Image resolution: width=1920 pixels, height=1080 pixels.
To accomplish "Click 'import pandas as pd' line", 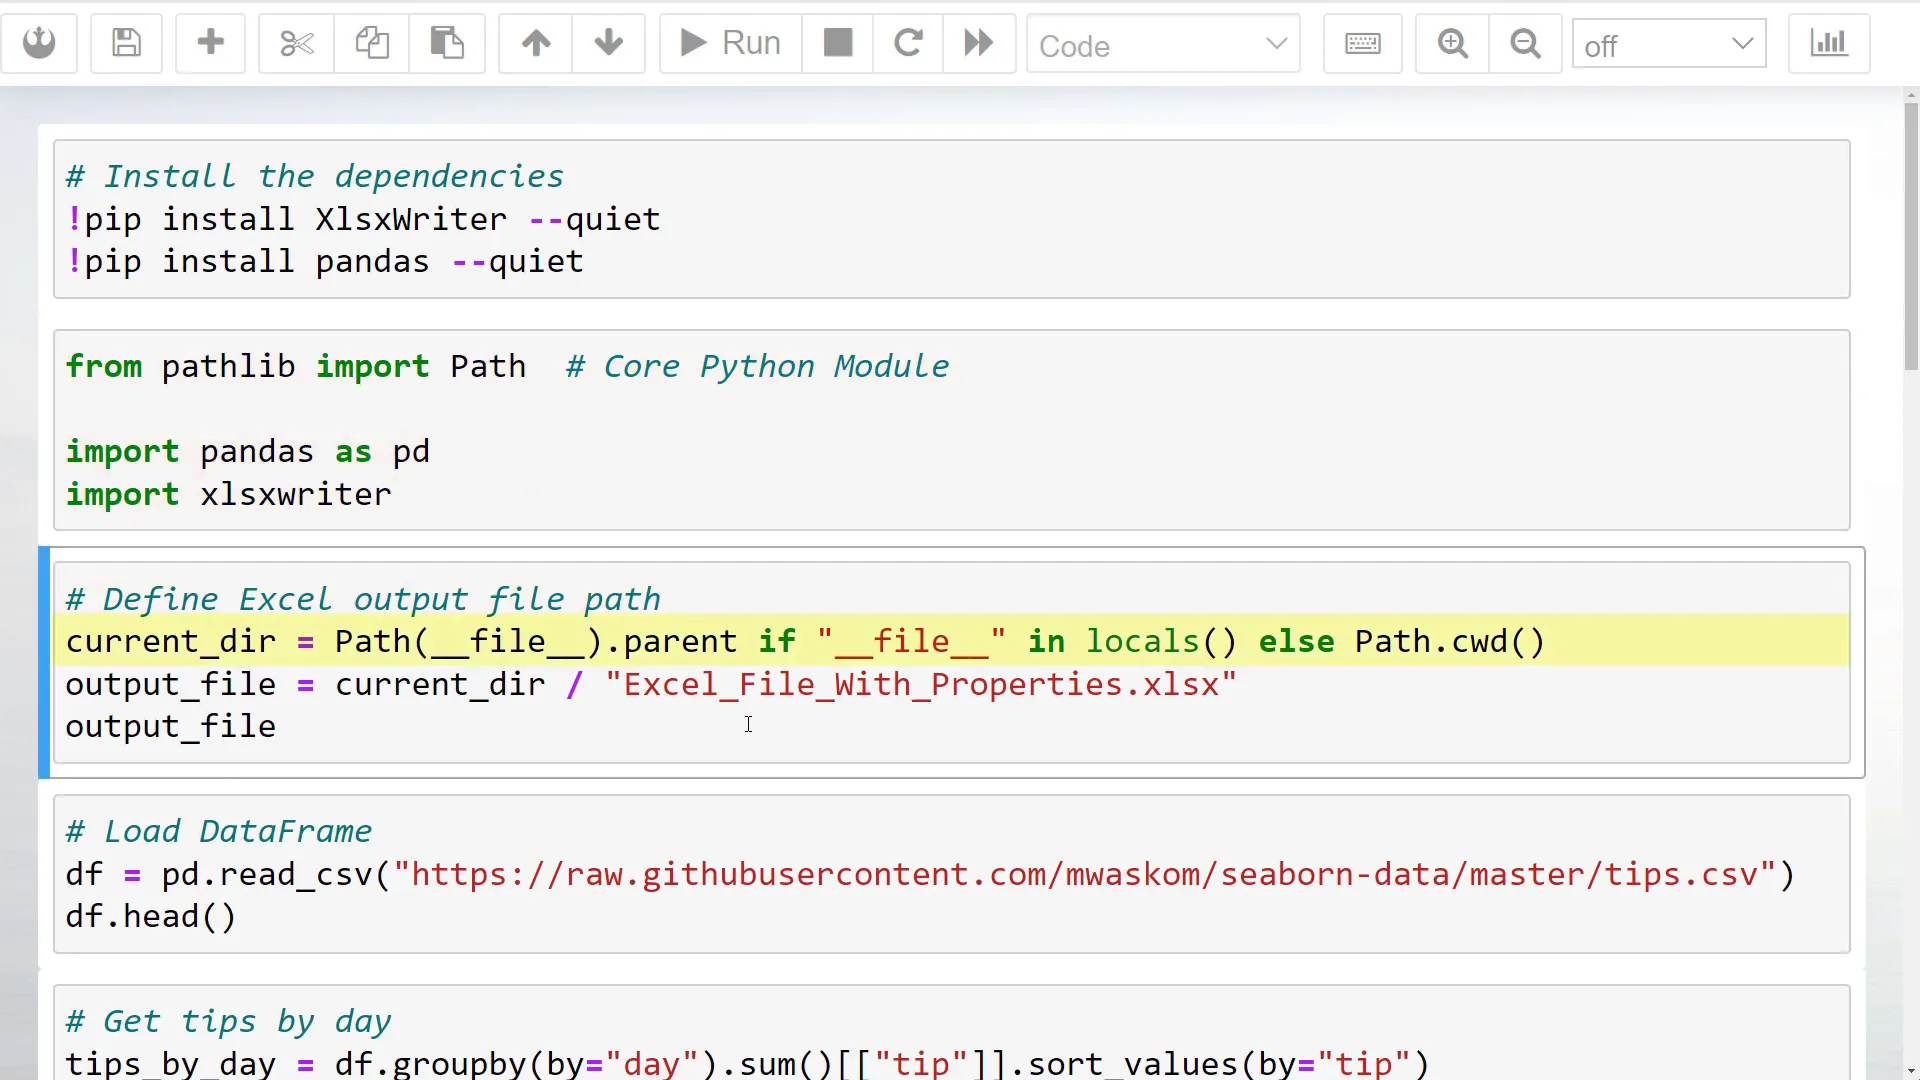I will click(x=247, y=451).
